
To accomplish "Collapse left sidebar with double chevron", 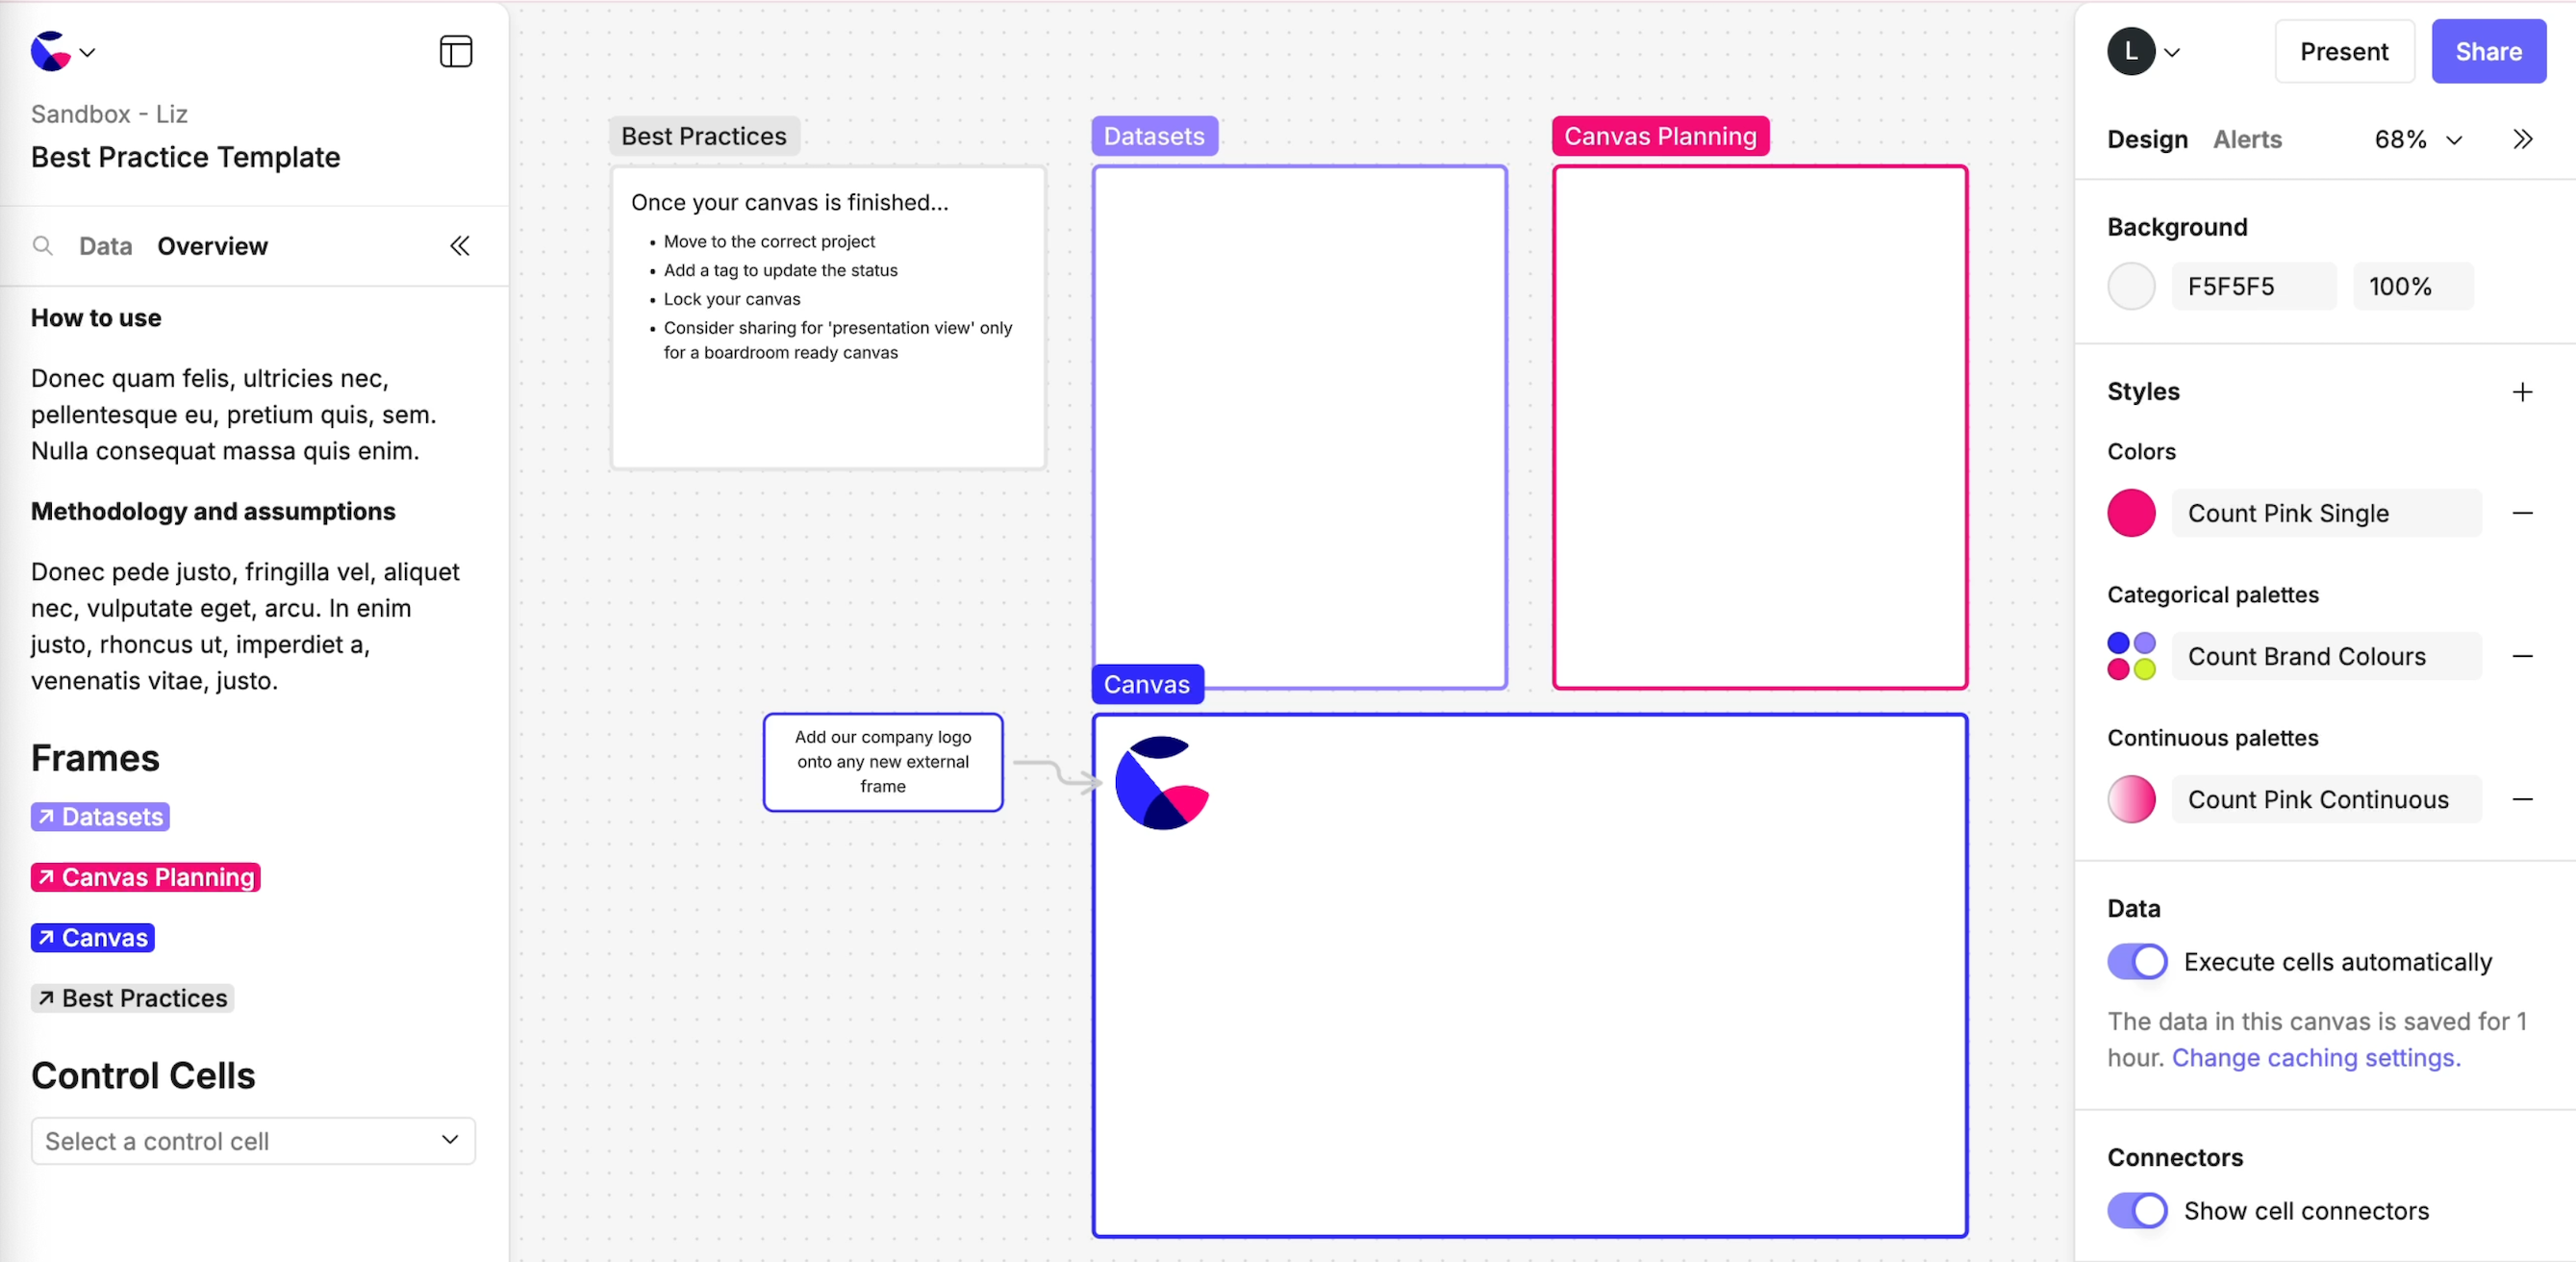I will point(459,246).
